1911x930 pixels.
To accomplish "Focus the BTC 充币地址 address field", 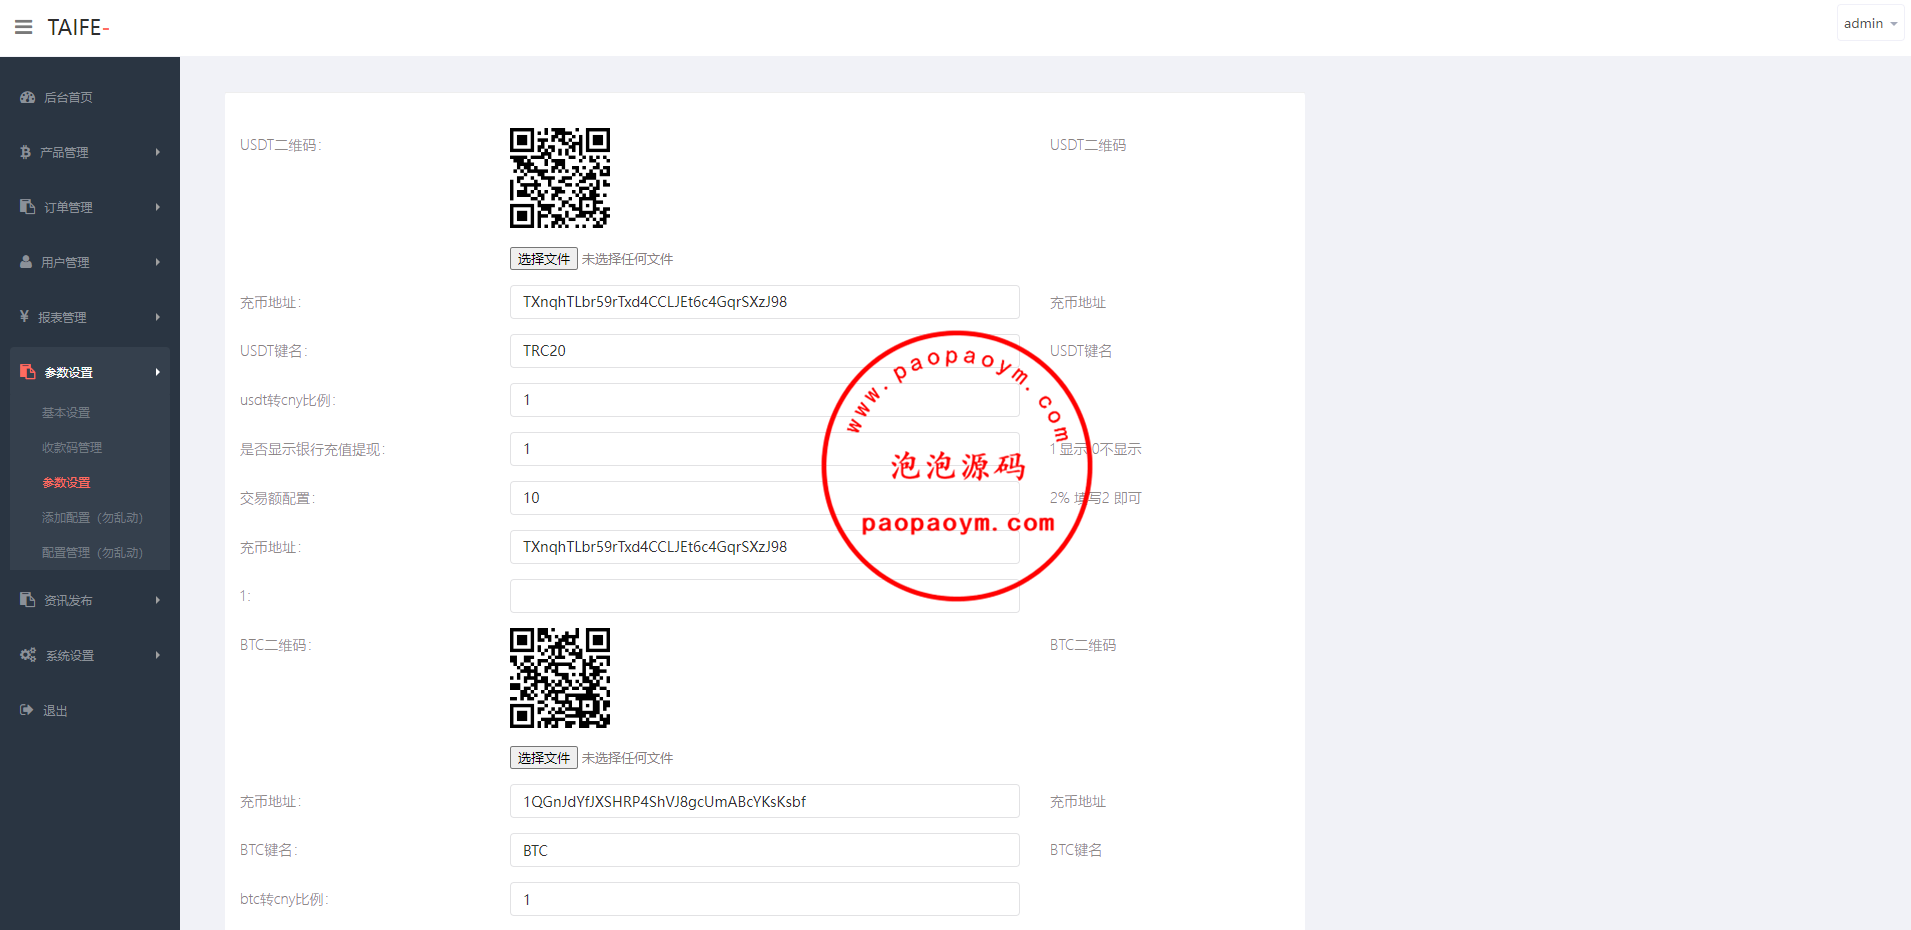I will tap(764, 802).
